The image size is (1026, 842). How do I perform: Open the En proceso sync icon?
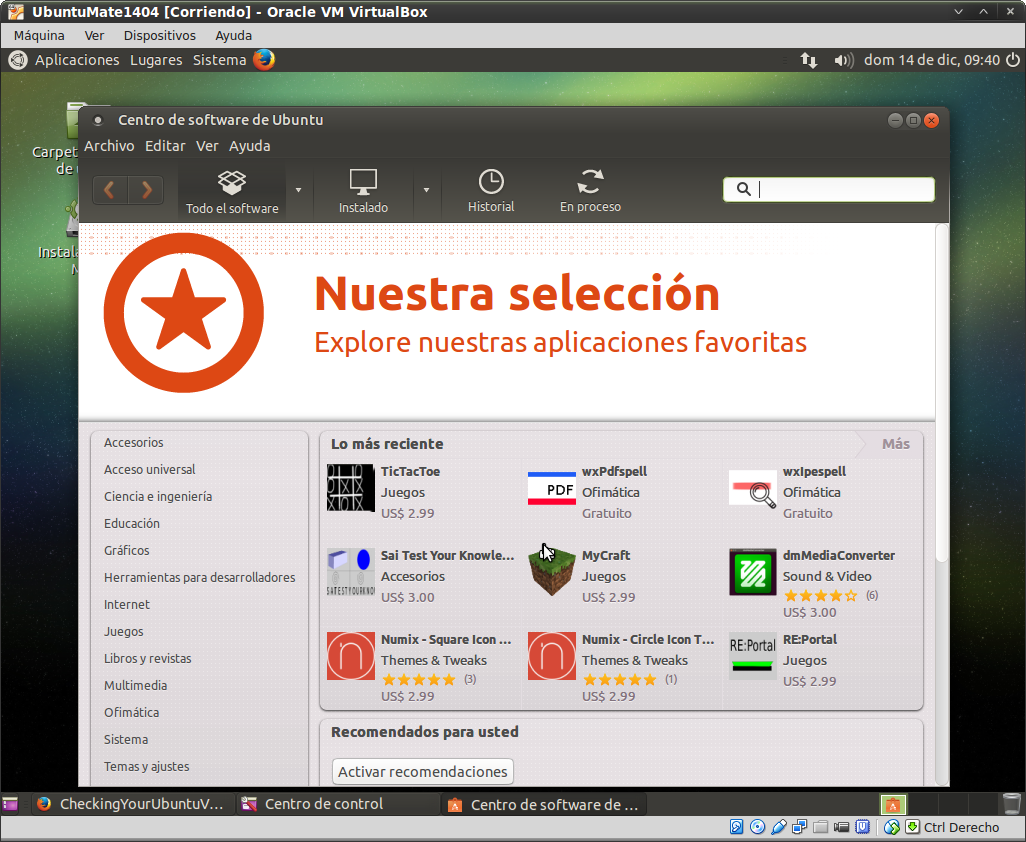click(x=590, y=182)
